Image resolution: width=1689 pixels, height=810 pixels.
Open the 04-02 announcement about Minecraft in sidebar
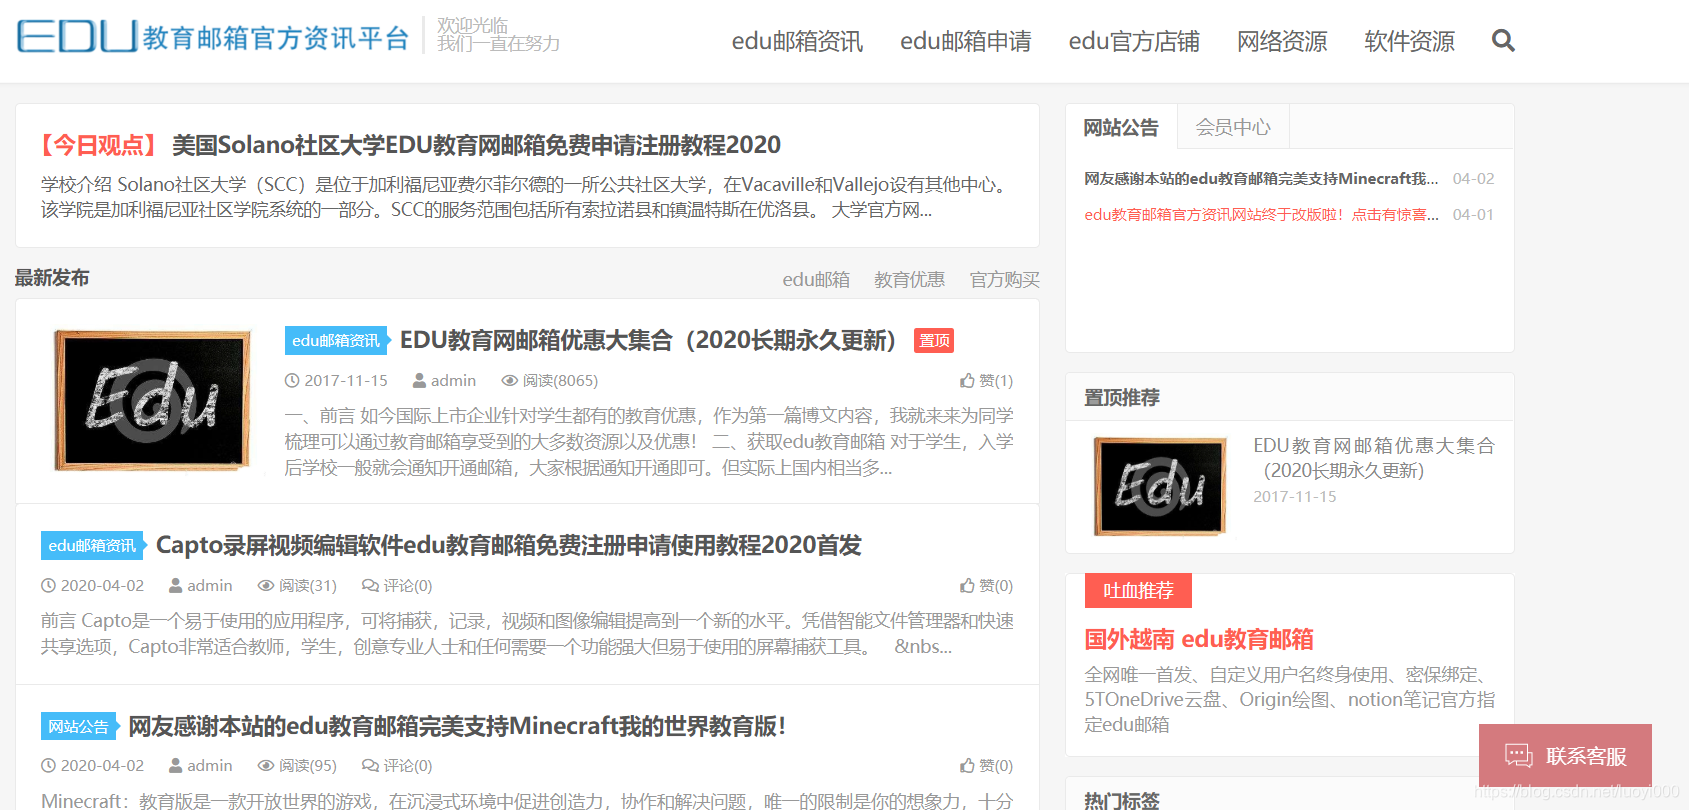[1260, 179]
